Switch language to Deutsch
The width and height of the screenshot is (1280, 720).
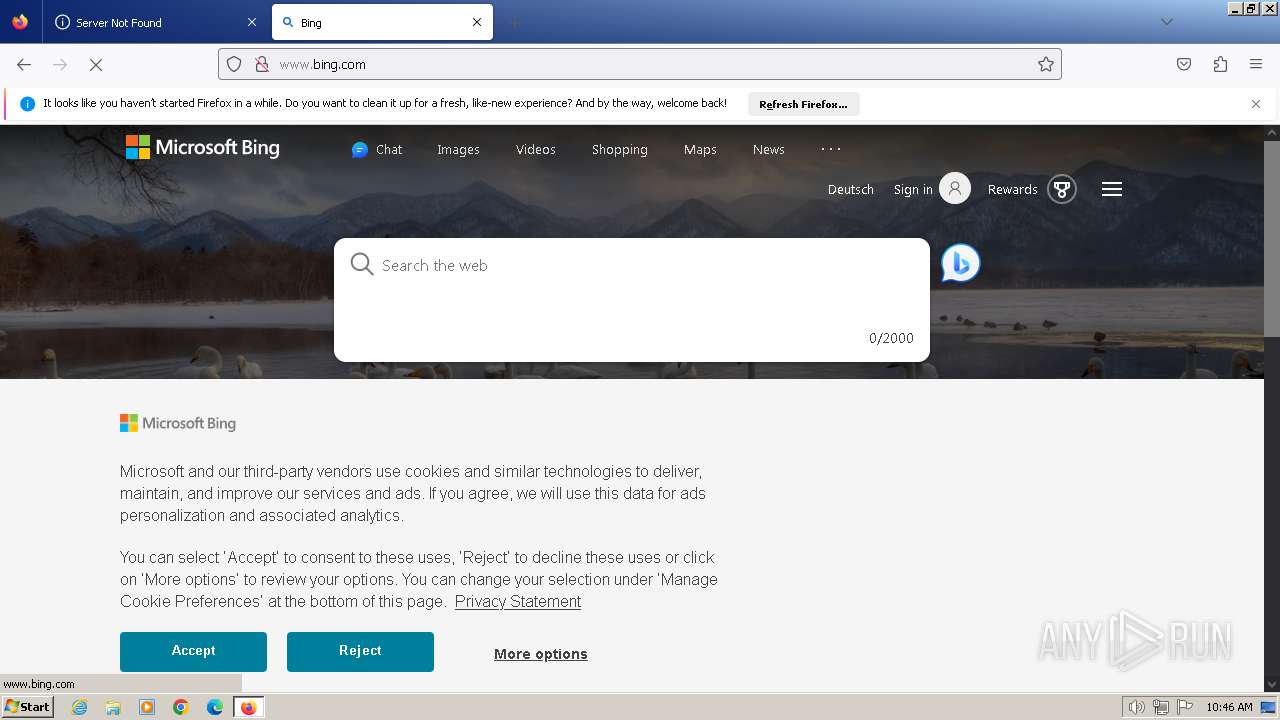pos(851,190)
